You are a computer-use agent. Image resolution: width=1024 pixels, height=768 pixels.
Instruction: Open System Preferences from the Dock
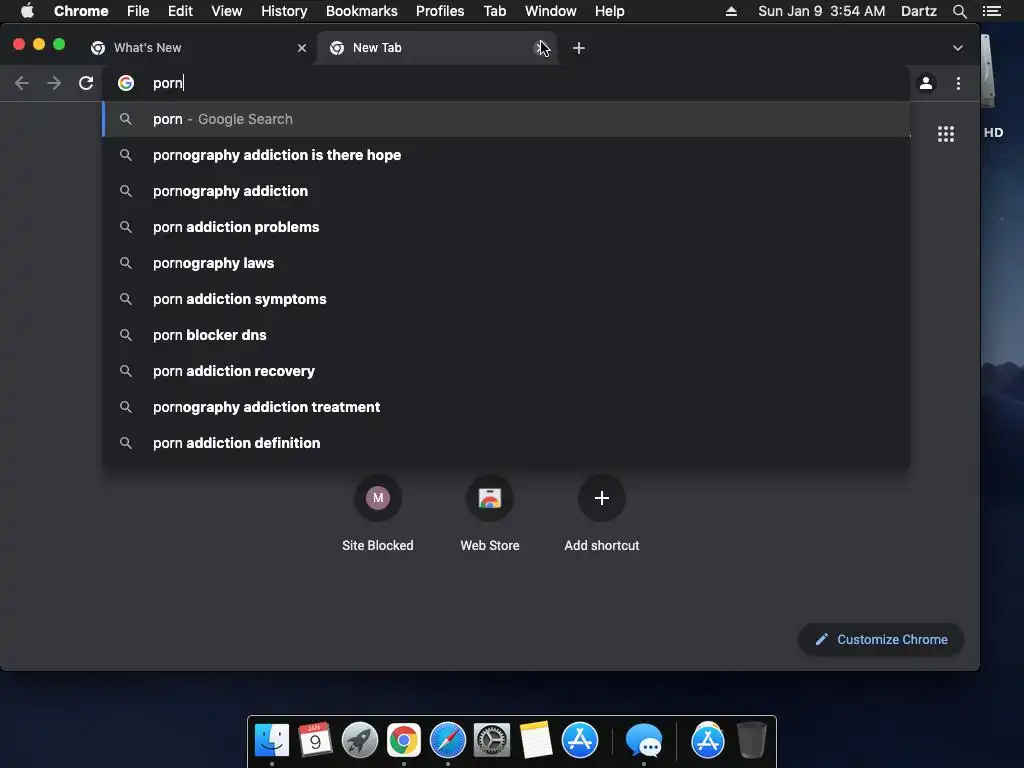pyautogui.click(x=492, y=741)
